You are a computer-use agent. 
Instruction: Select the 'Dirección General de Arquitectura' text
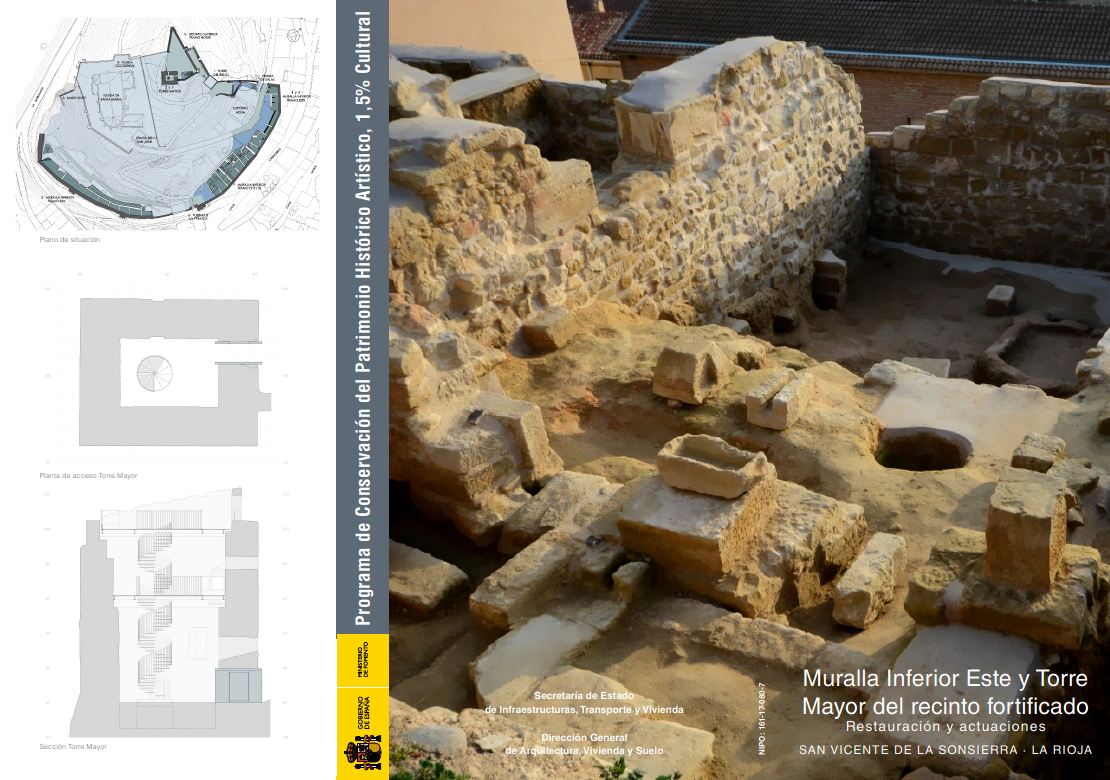point(584,744)
